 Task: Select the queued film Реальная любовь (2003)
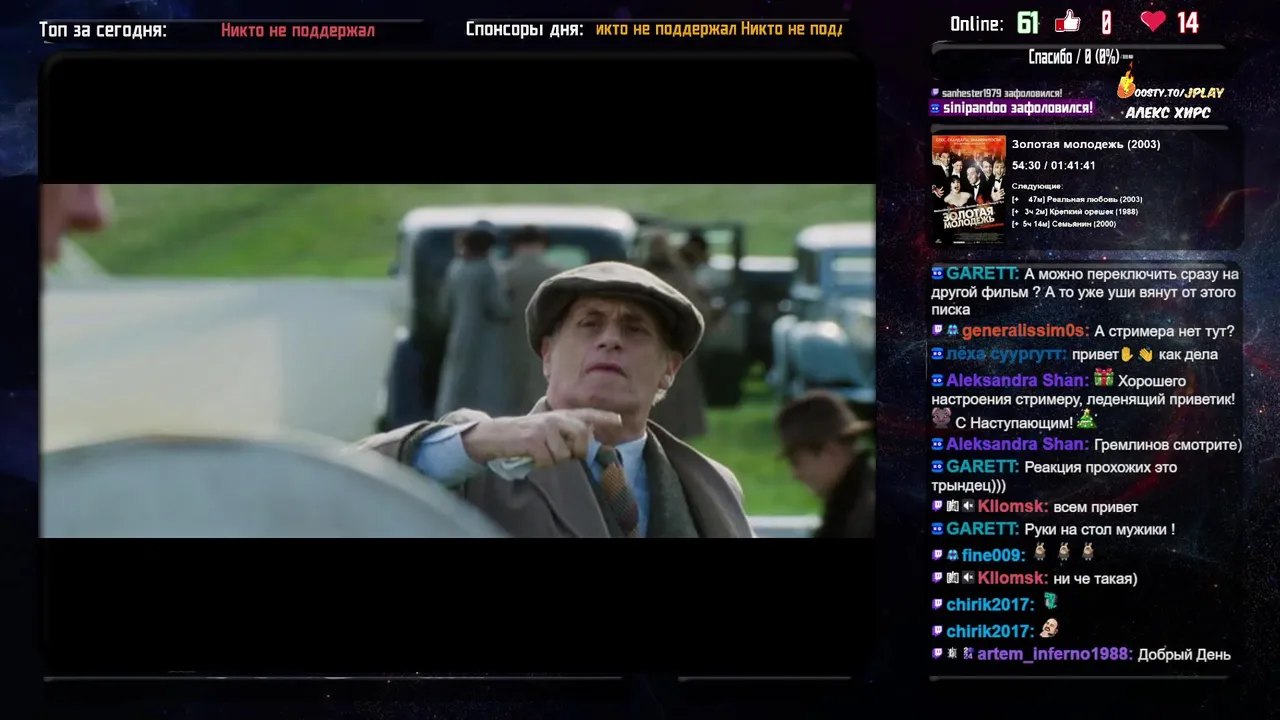pyautogui.click(x=1077, y=199)
